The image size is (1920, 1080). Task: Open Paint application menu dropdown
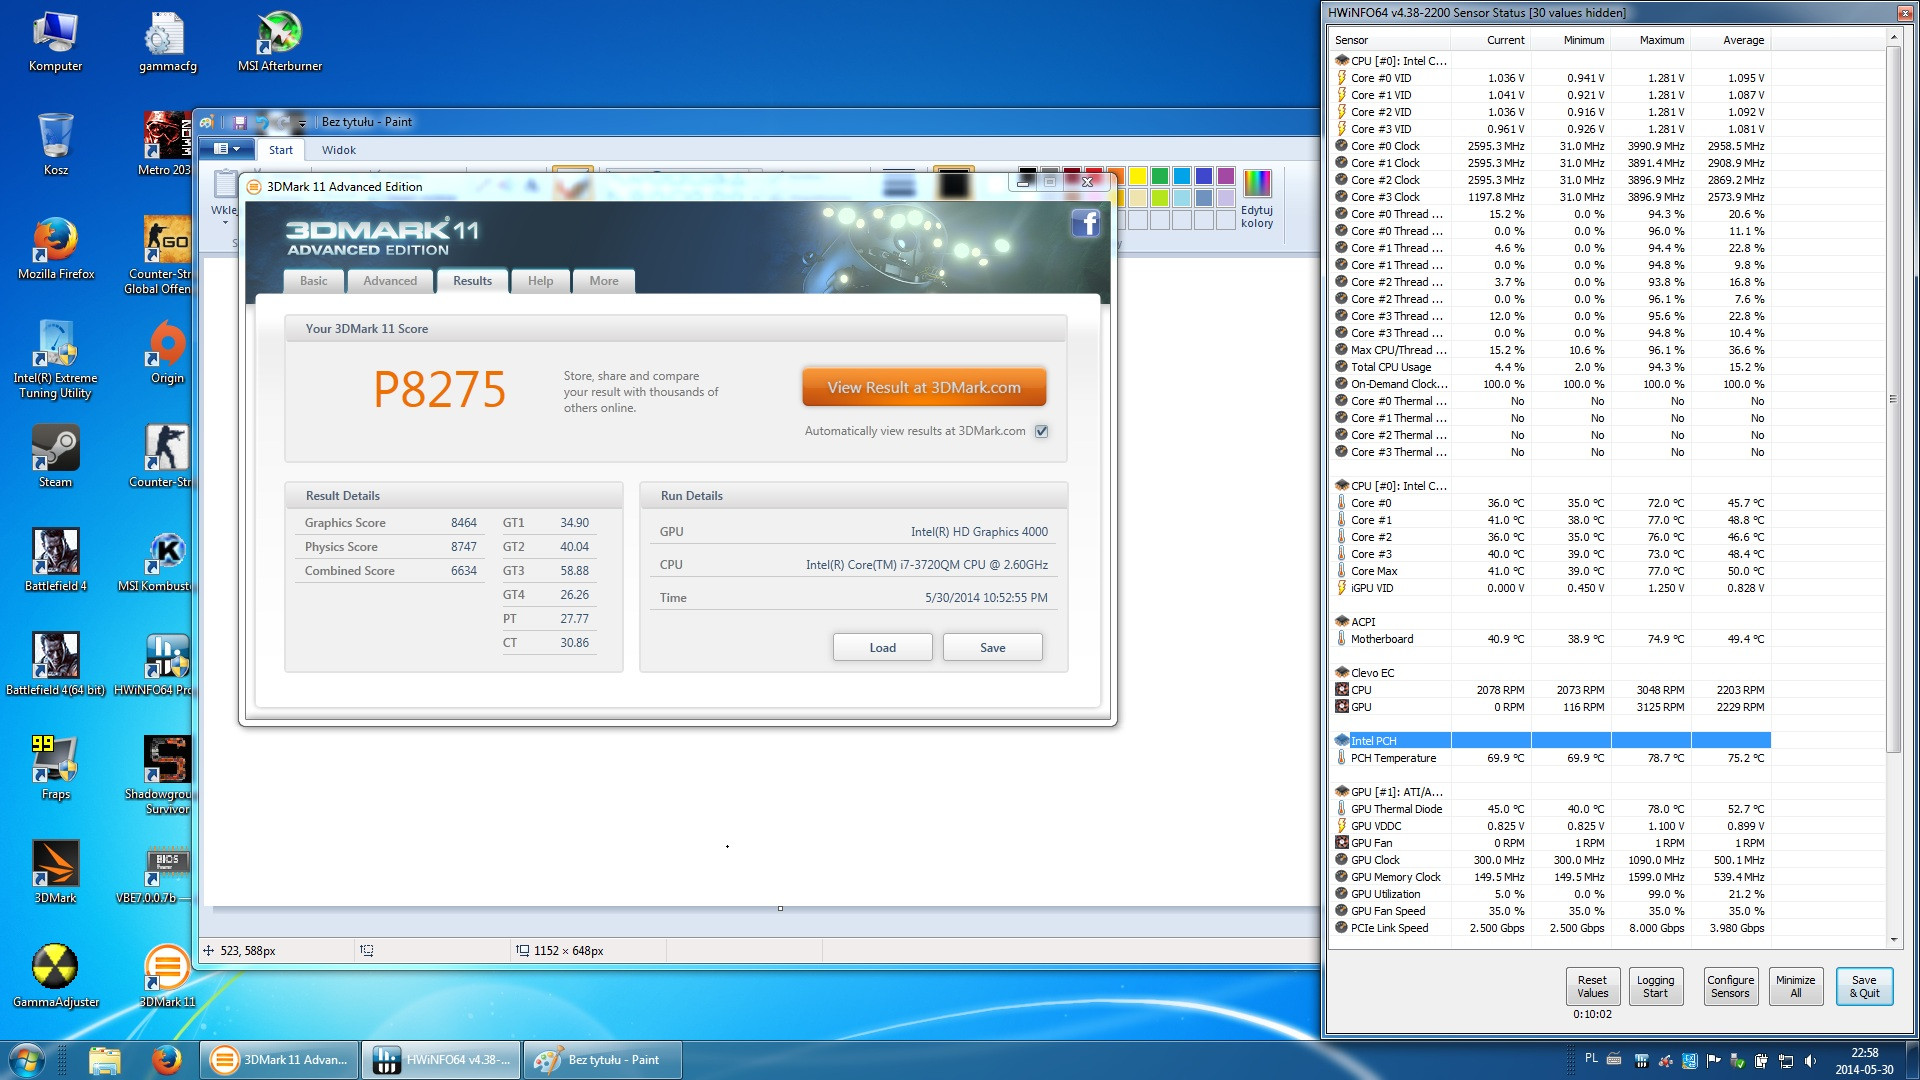pyautogui.click(x=226, y=150)
